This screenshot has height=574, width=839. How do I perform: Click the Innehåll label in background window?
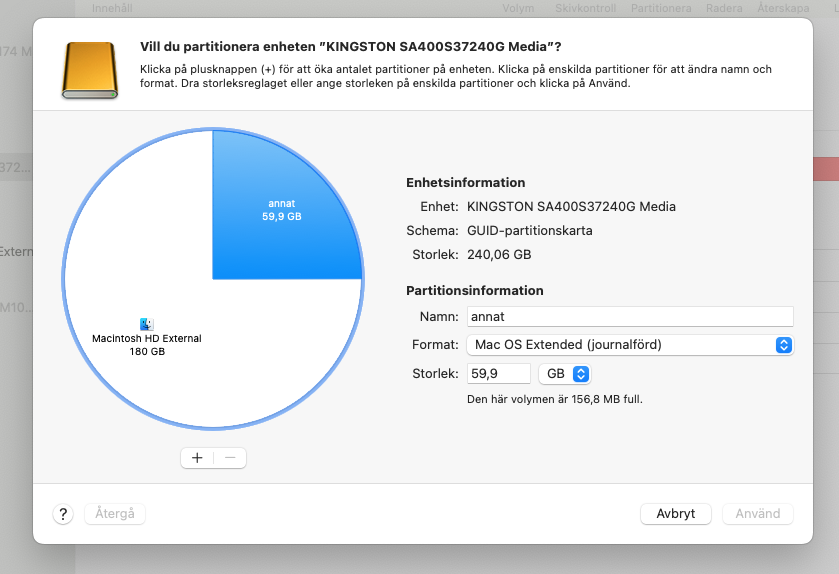tap(112, 9)
